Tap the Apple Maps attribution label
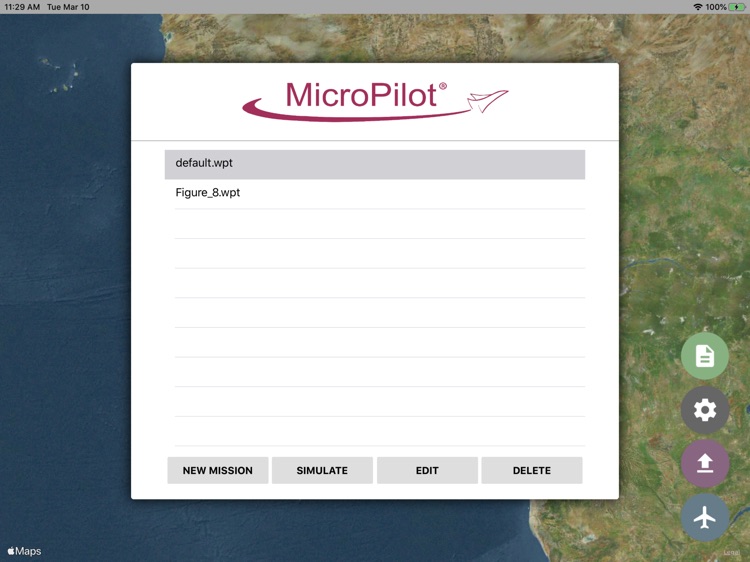This screenshot has height=562, width=750. [24, 551]
